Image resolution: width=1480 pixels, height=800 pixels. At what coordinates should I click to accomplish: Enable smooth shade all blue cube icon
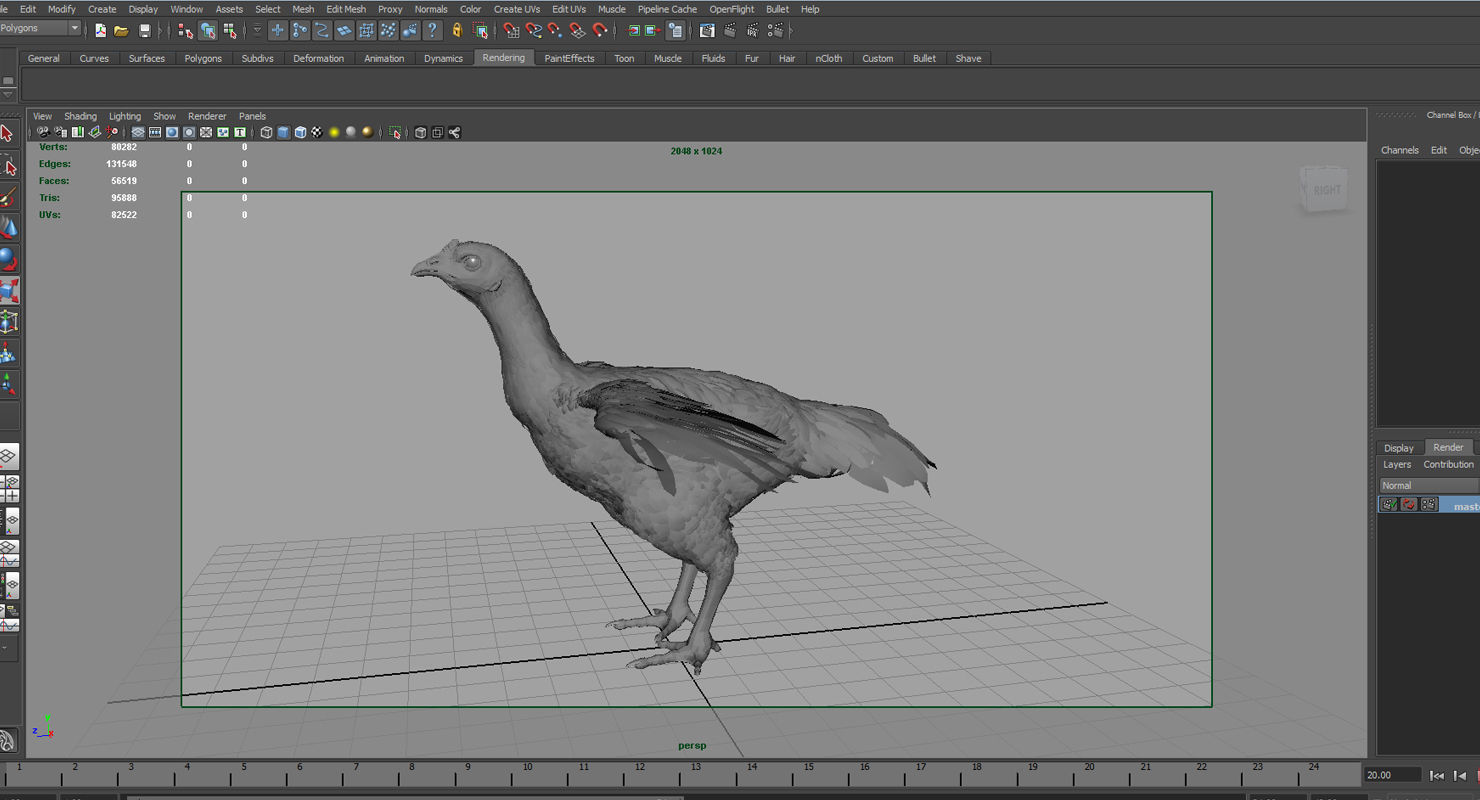(x=283, y=132)
